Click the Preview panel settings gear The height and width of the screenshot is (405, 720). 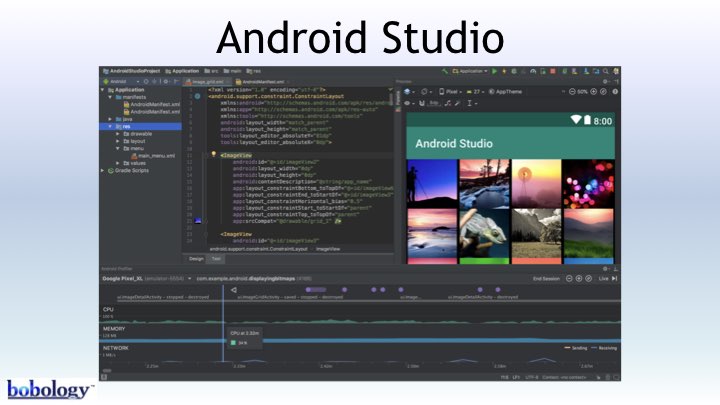click(x=605, y=81)
